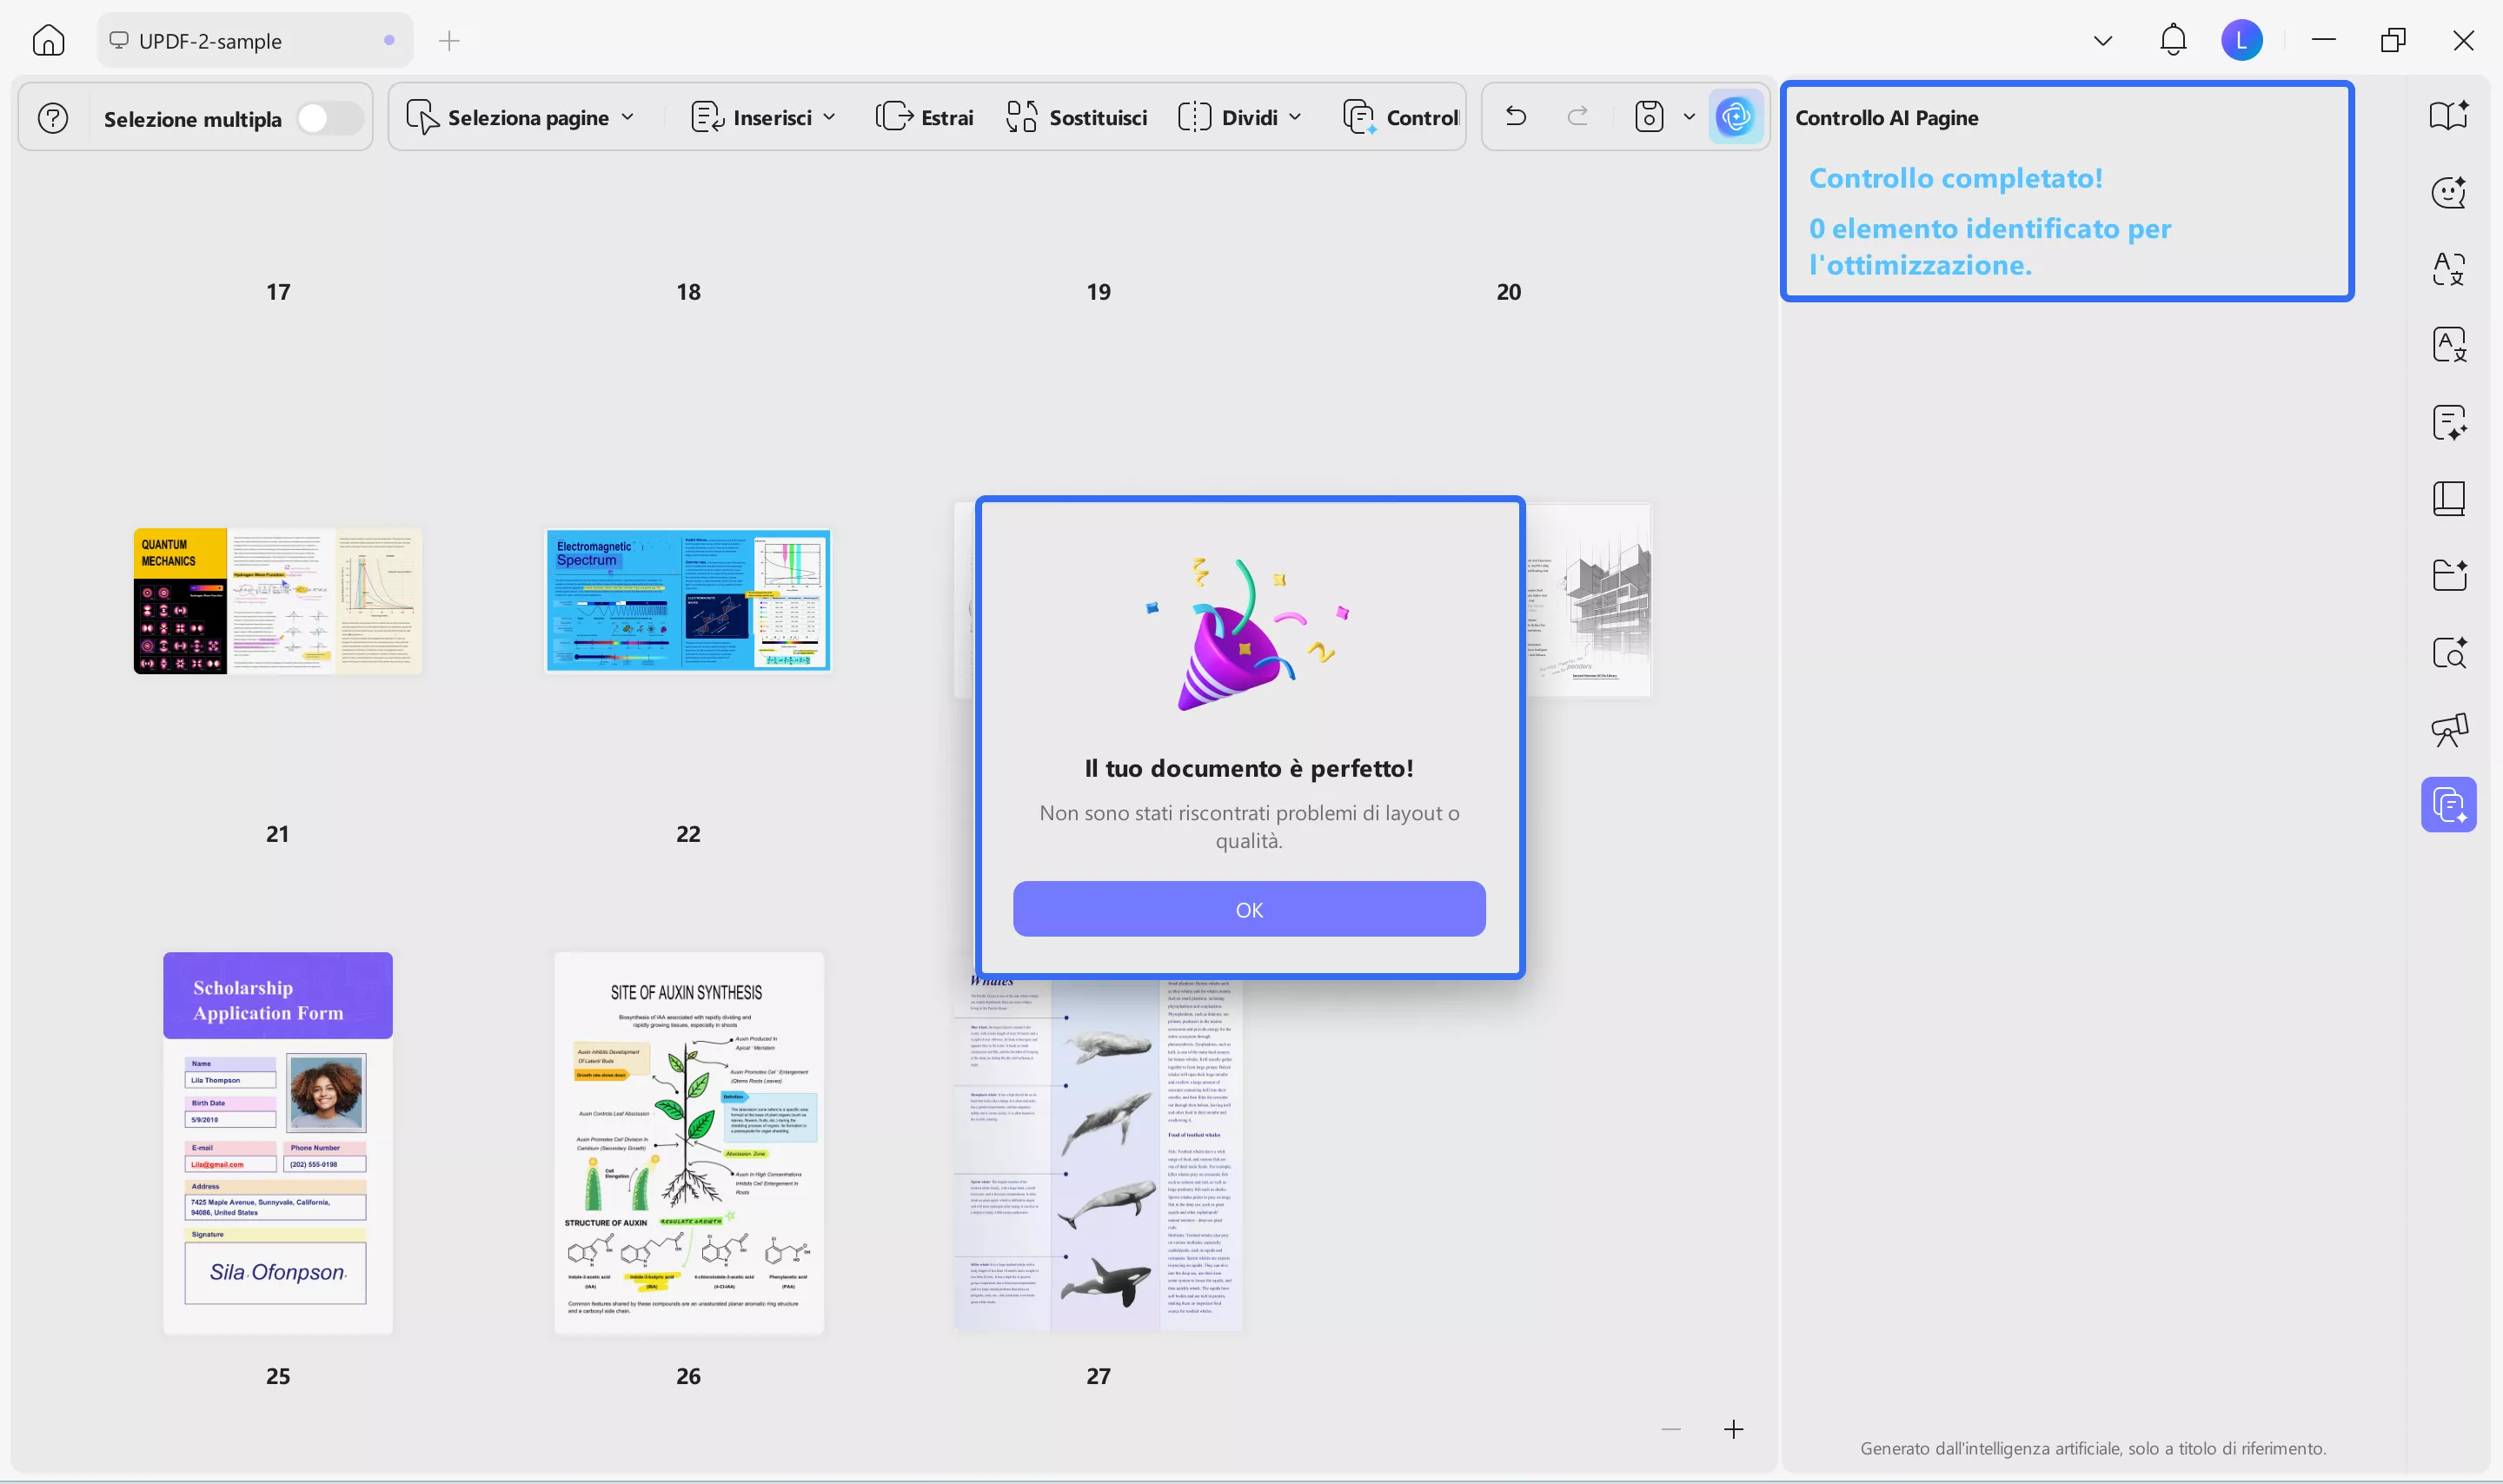
Task: Expand the Inserisci dropdown arrow
Action: click(829, 118)
